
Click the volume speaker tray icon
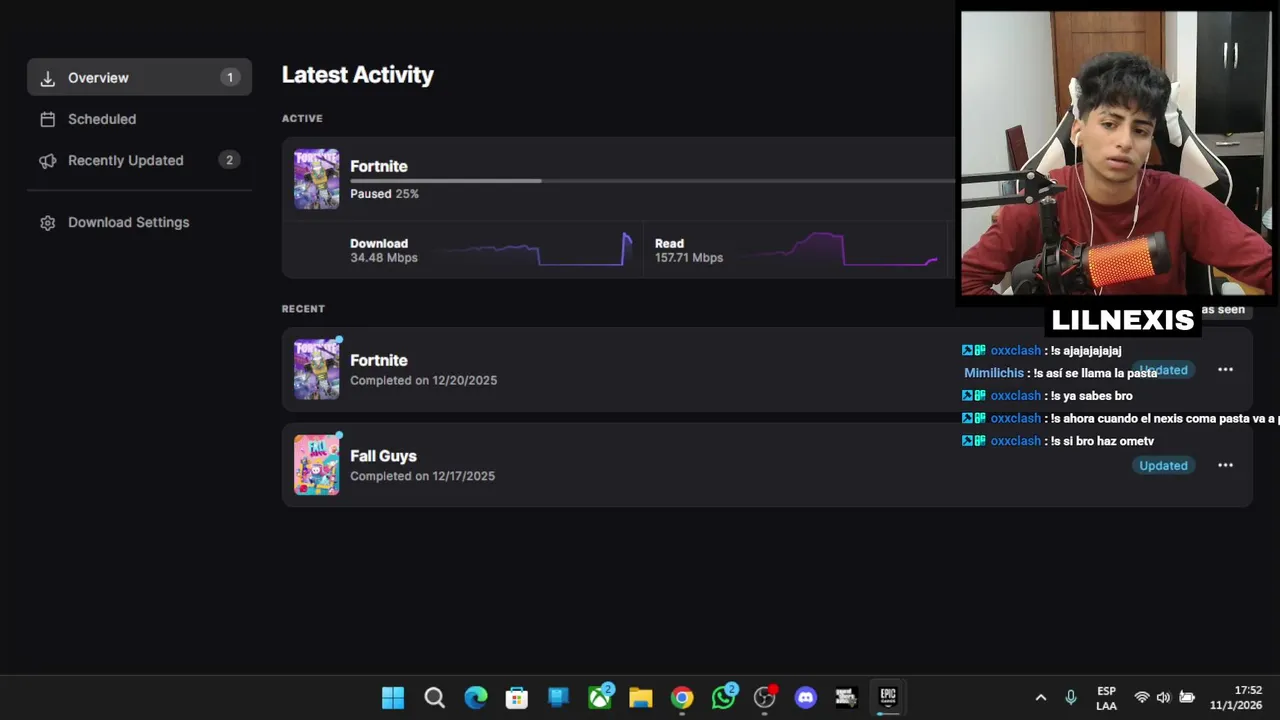[1164, 697]
